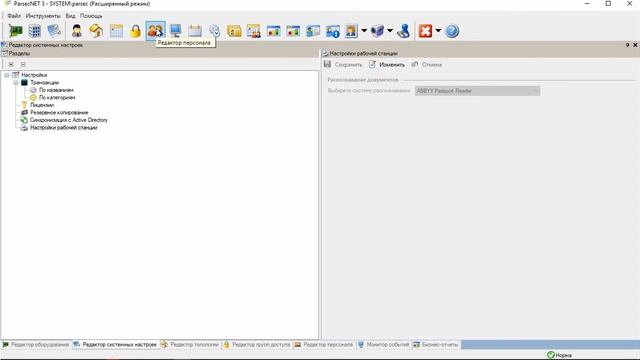The image size is (640, 360).
Task: Switch to the Бизнес-отчеты tab
Action: click(436, 344)
